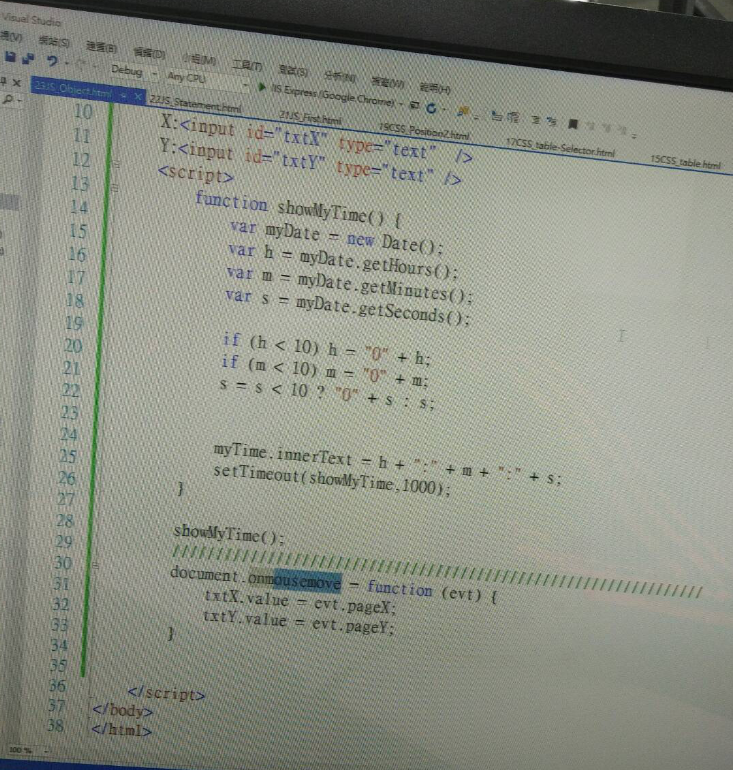Open the (H) menu
The height and width of the screenshot is (770, 733).
(435, 88)
